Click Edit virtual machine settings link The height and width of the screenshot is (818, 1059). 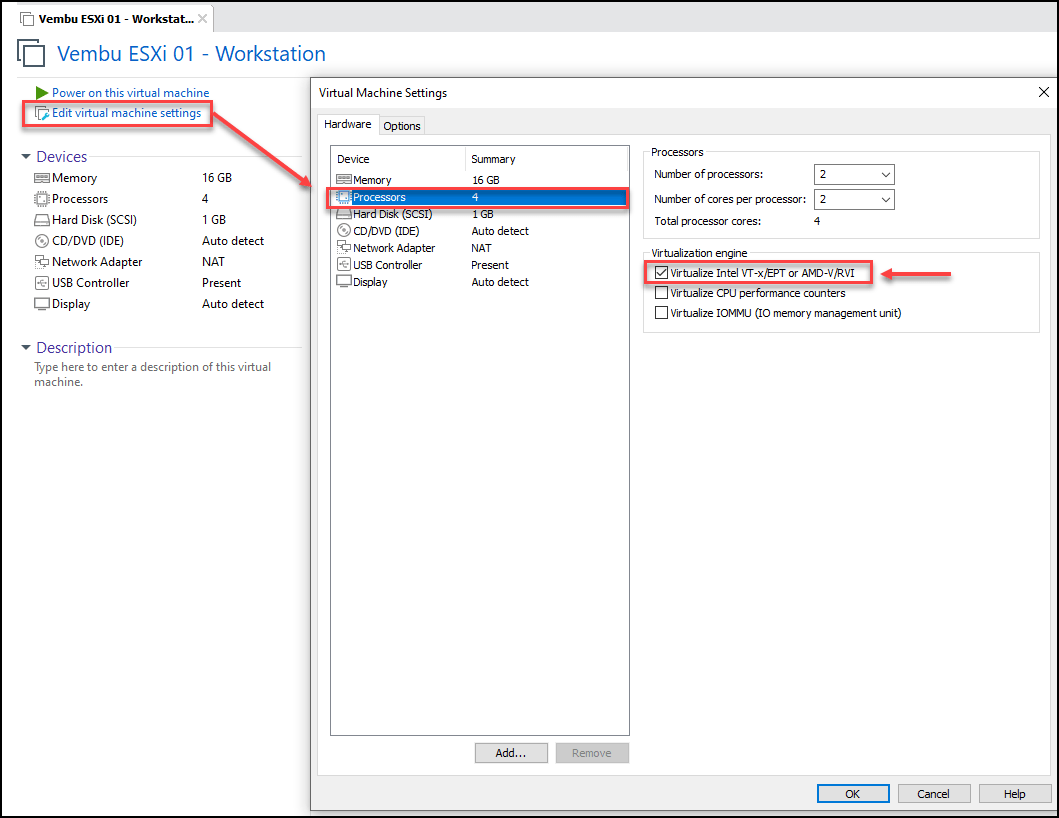click(x=126, y=113)
